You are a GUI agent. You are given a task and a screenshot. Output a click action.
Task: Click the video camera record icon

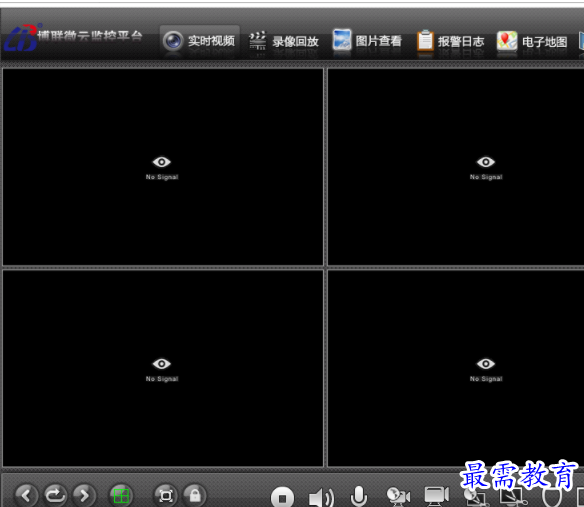[437, 496]
